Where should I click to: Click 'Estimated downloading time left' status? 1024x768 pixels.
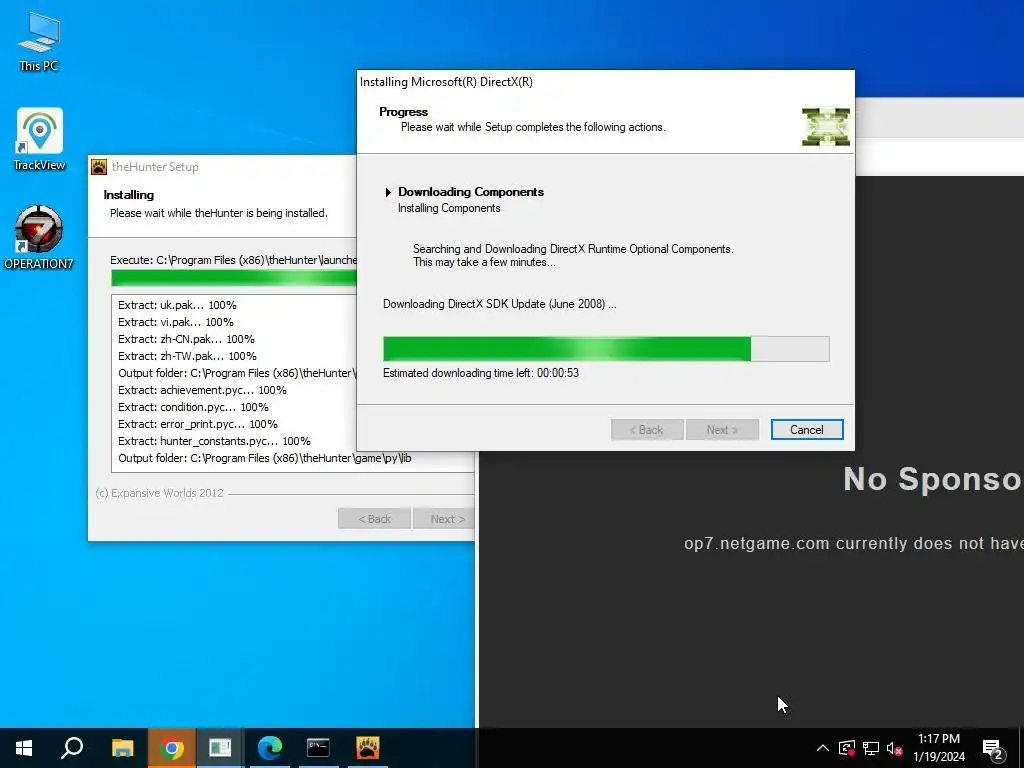click(x=481, y=373)
